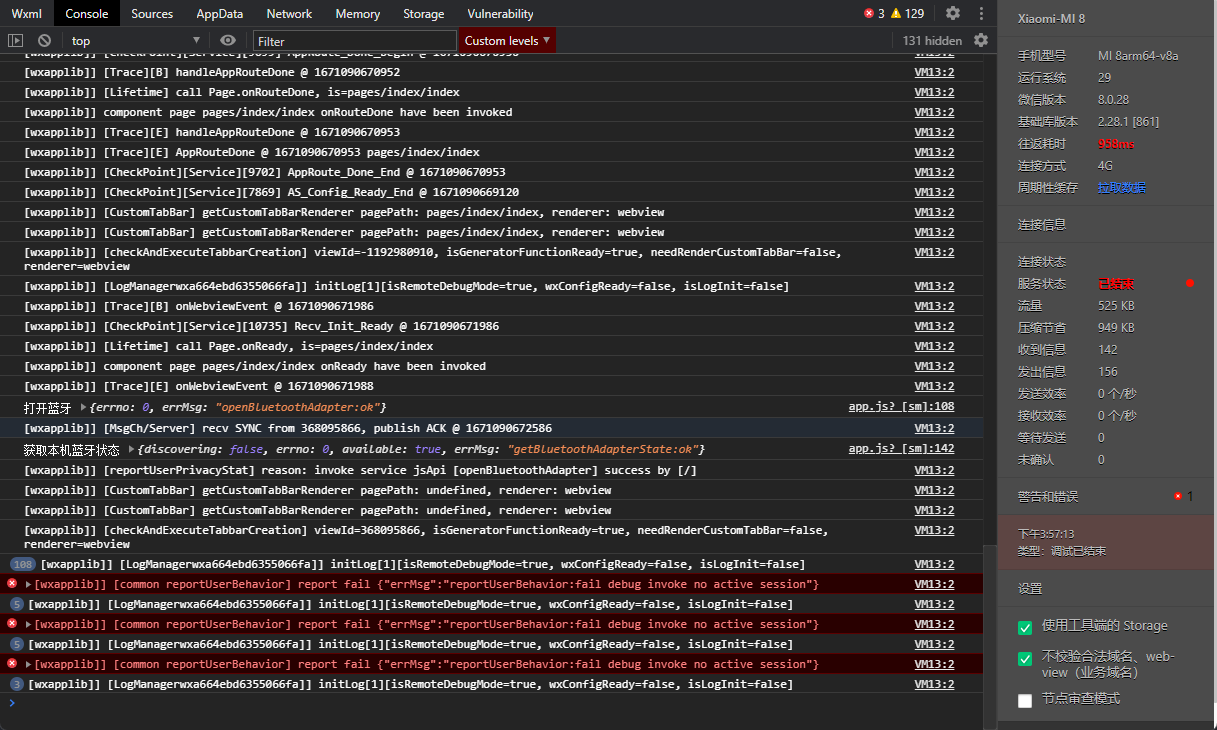Toggle the console sidebar panel icon
The image size is (1217, 730).
pos(15,41)
